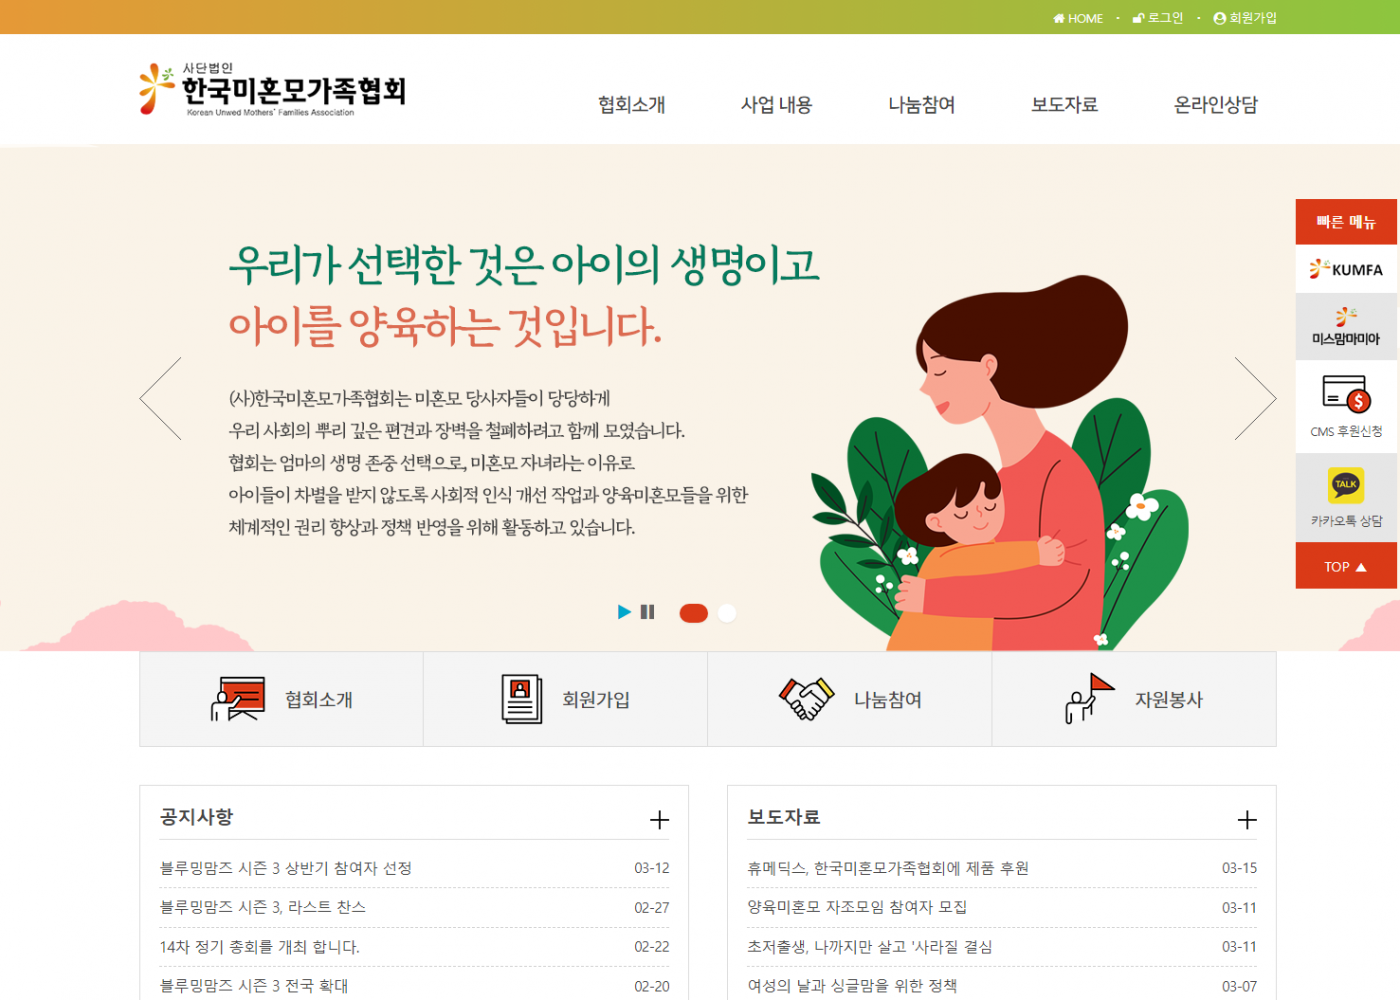Viewport: 1400px width, 1000px height.
Task: Expand 공지사항 with the plus button
Action: 659,820
